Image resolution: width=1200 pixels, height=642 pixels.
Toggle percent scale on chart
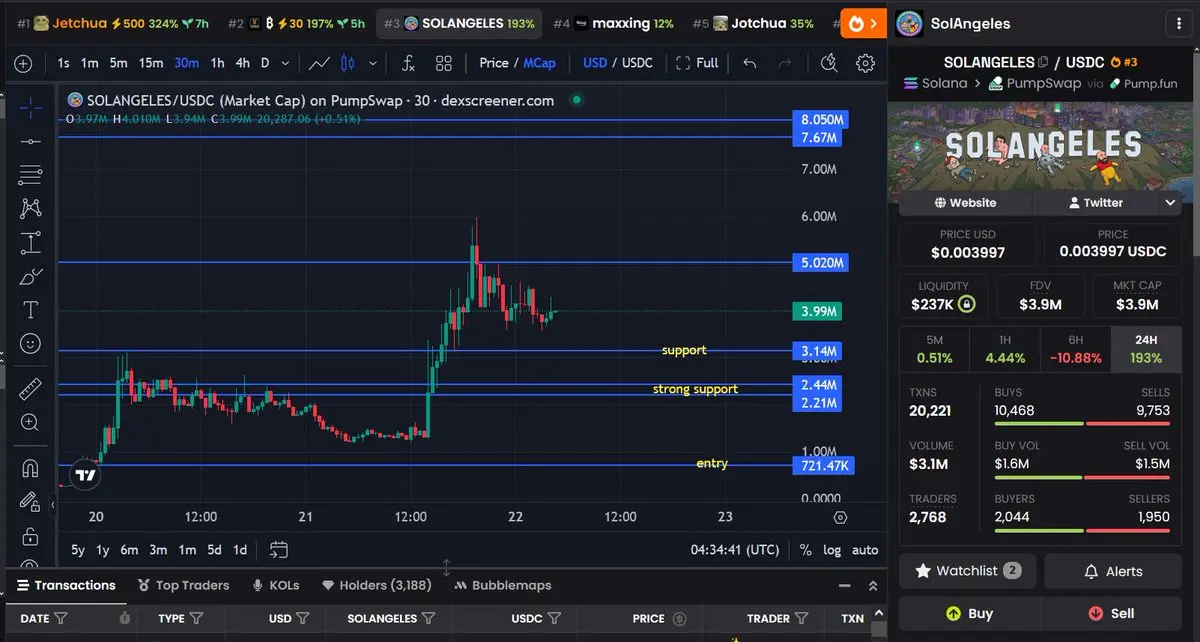806,550
